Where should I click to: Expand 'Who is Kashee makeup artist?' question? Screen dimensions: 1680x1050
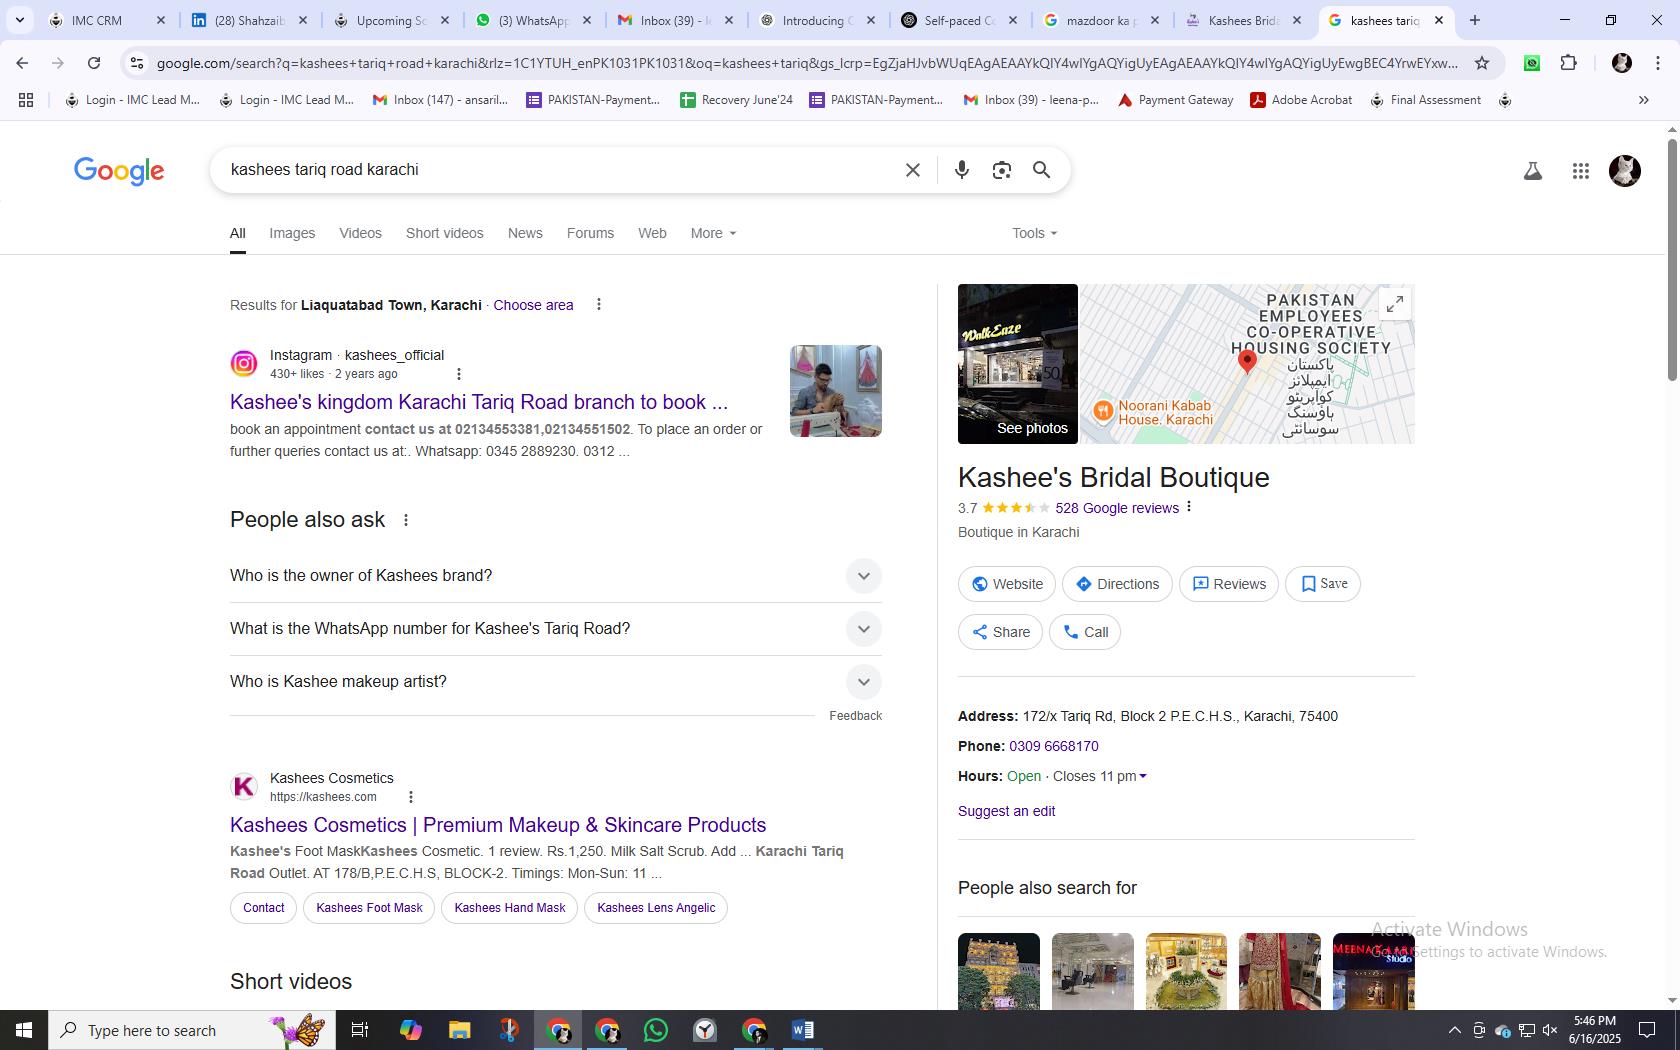tap(555, 682)
